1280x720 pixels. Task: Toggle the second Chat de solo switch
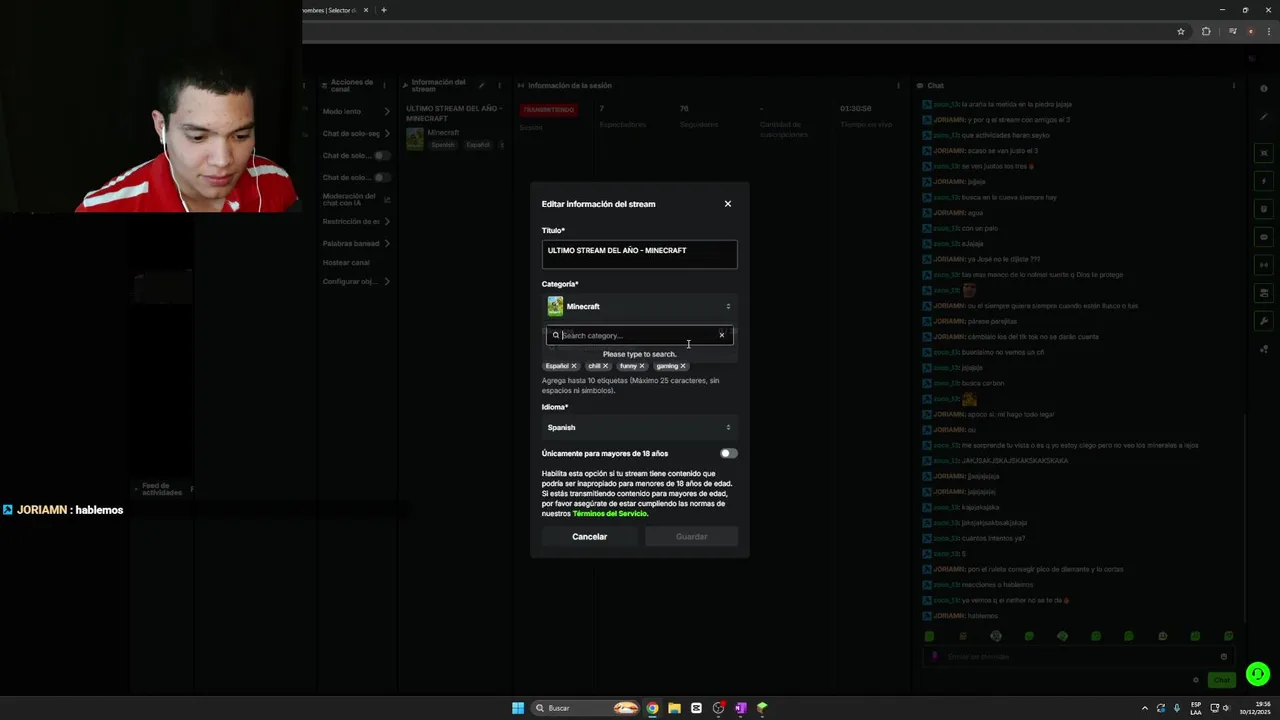pyautogui.click(x=381, y=177)
